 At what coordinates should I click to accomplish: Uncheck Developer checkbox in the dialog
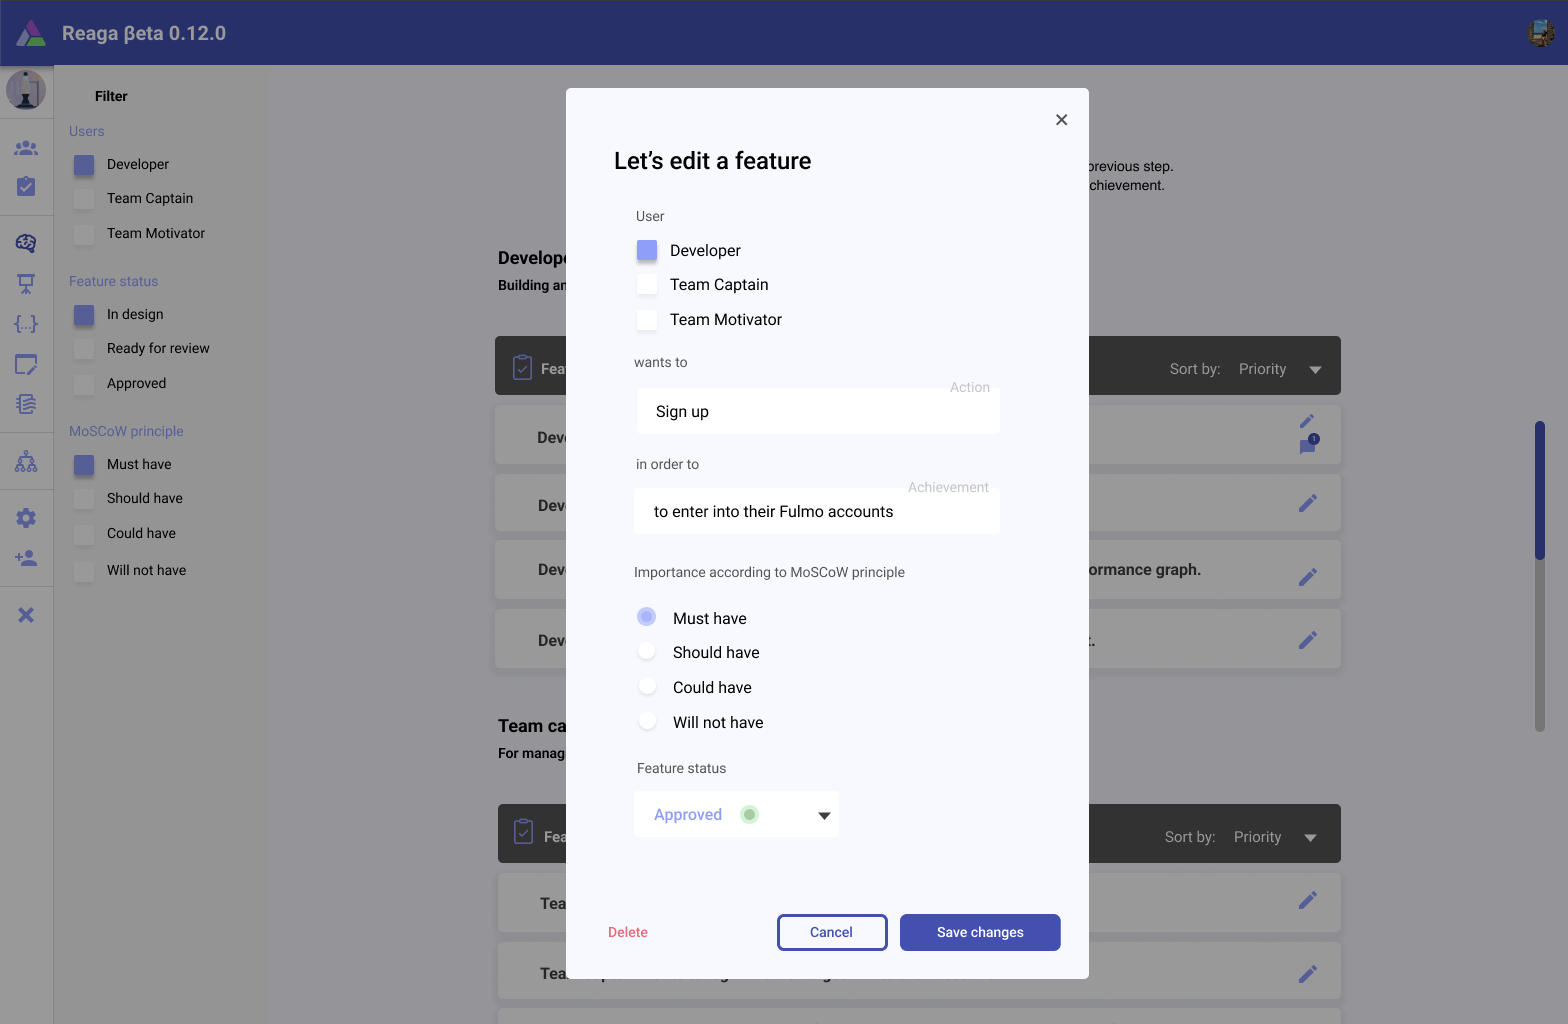pos(647,250)
